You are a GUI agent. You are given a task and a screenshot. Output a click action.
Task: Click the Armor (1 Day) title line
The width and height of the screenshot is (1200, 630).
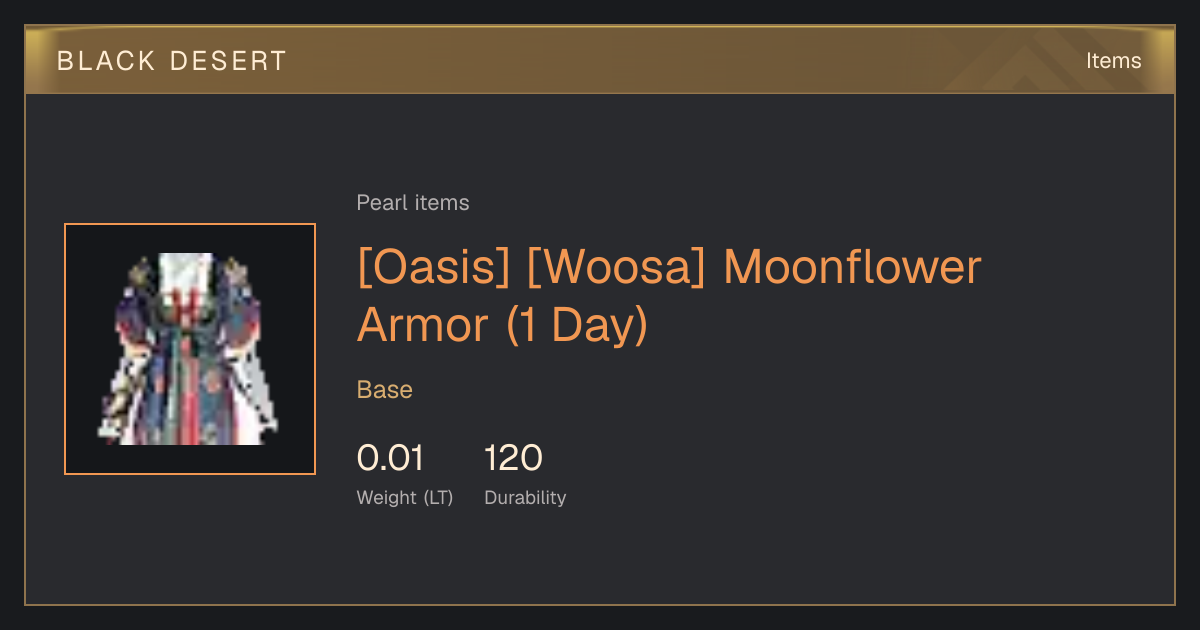(503, 326)
